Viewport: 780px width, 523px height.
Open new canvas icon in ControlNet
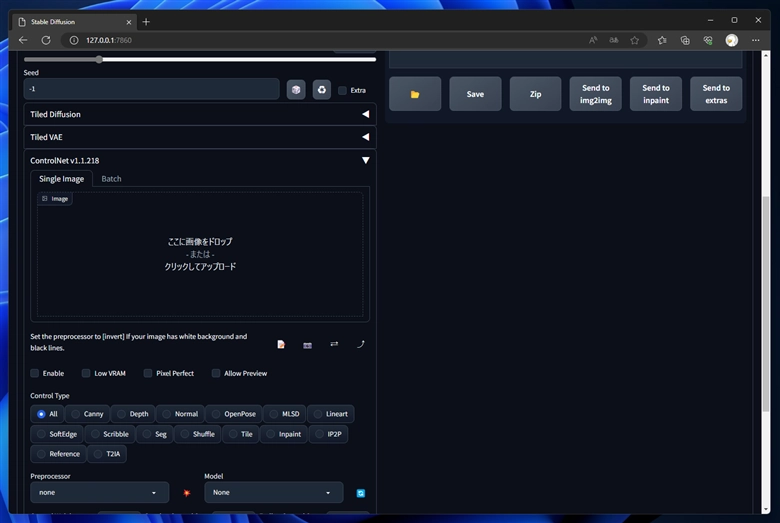point(281,344)
